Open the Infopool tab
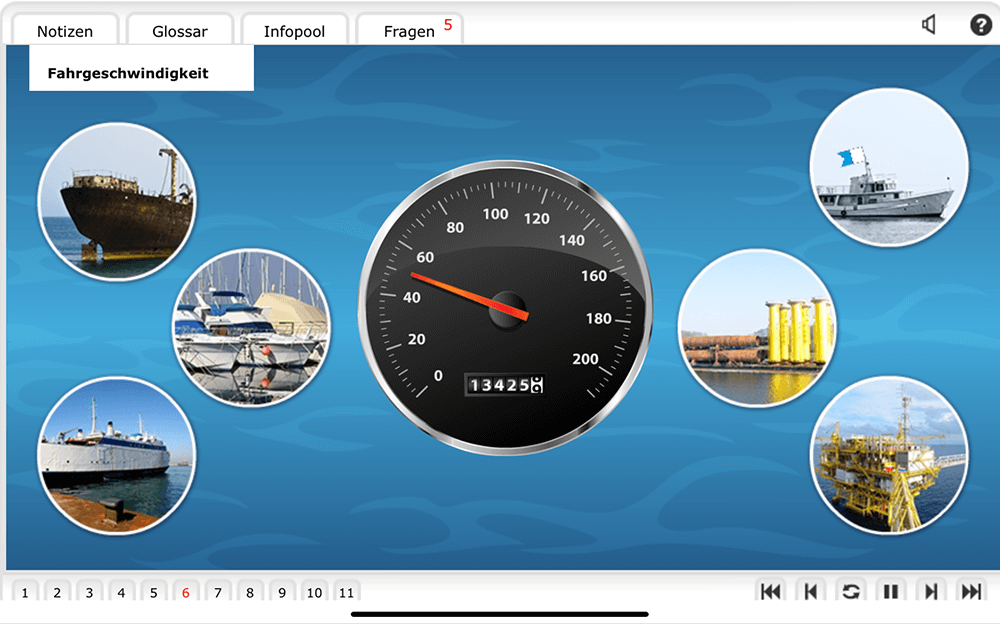 294,31
